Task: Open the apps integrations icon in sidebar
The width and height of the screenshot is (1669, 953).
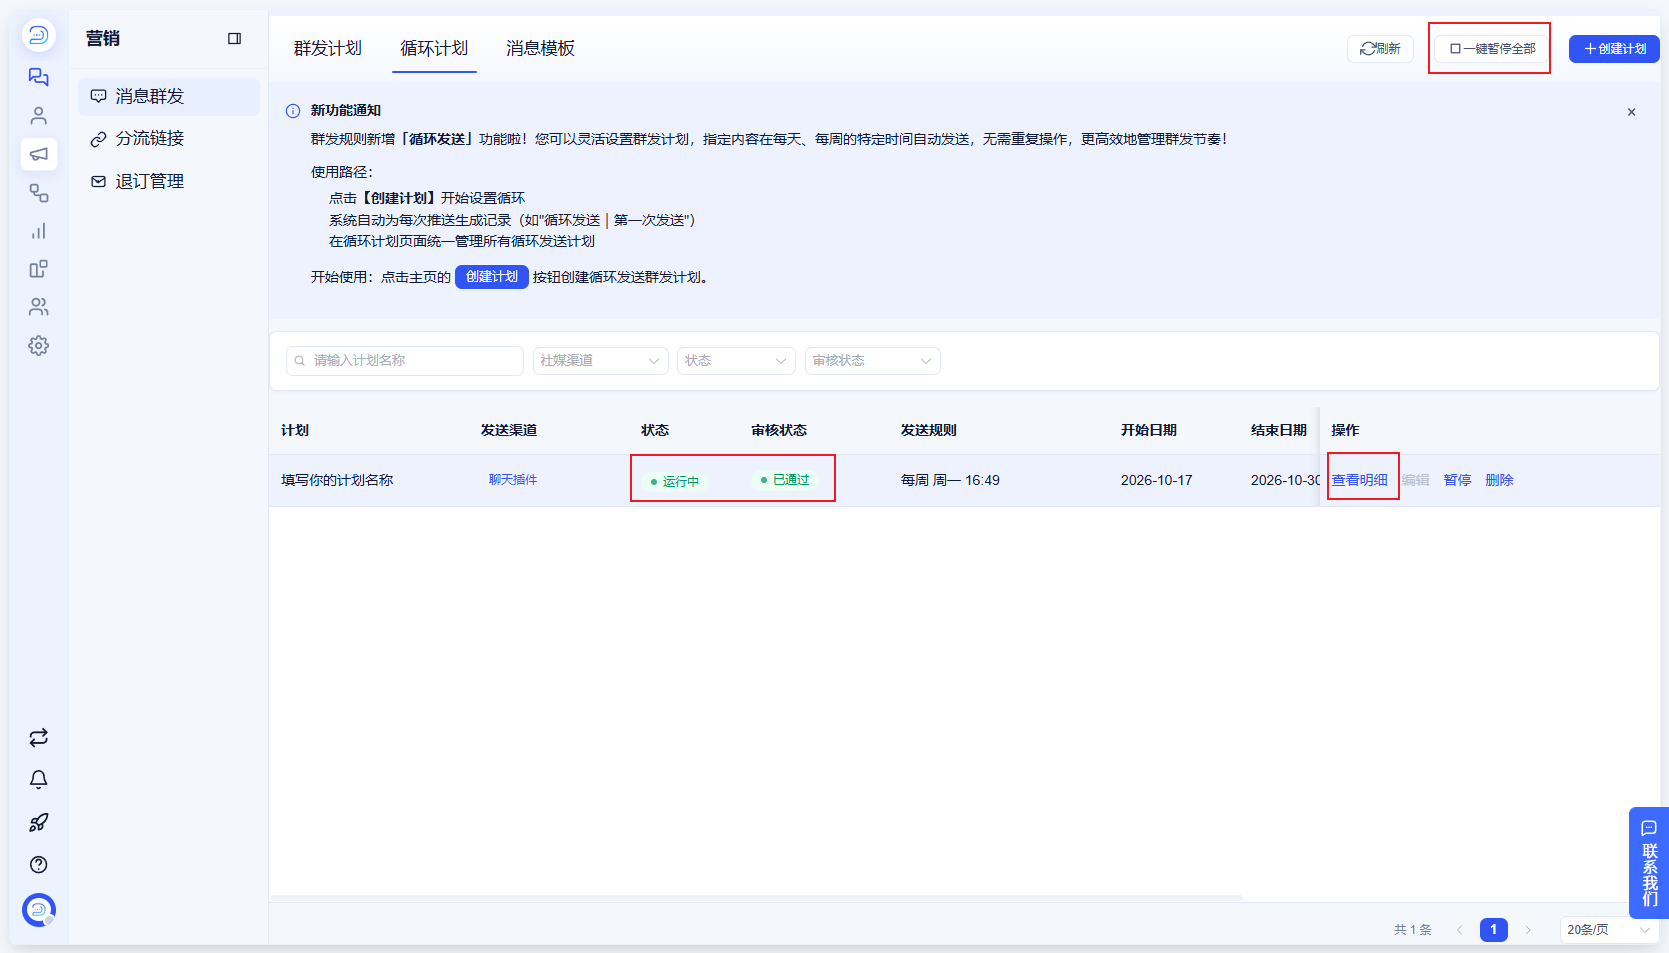Action: (x=38, y=269)
